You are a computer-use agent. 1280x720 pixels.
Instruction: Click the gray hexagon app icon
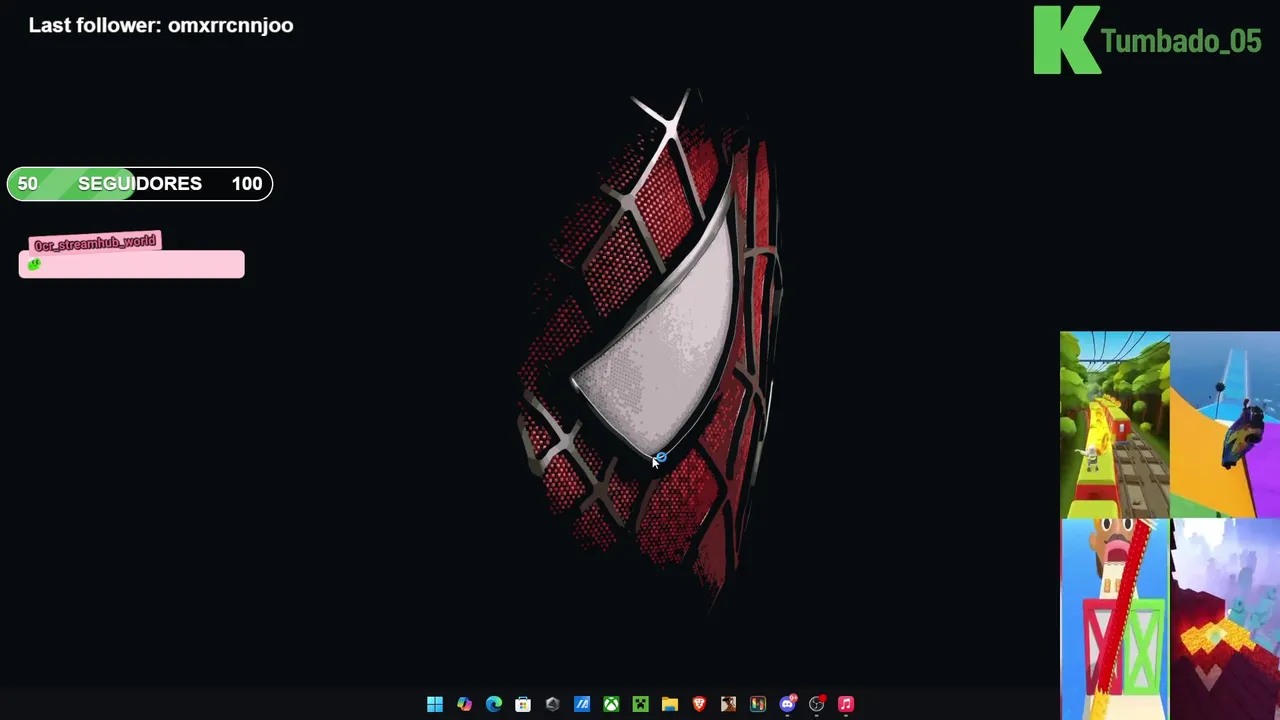552,704
